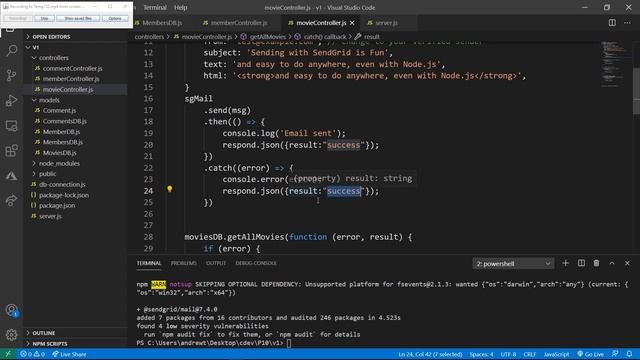Select the TERMINAL panel tab
This screenshot has height=360, width=640.
tap(149, 263)
